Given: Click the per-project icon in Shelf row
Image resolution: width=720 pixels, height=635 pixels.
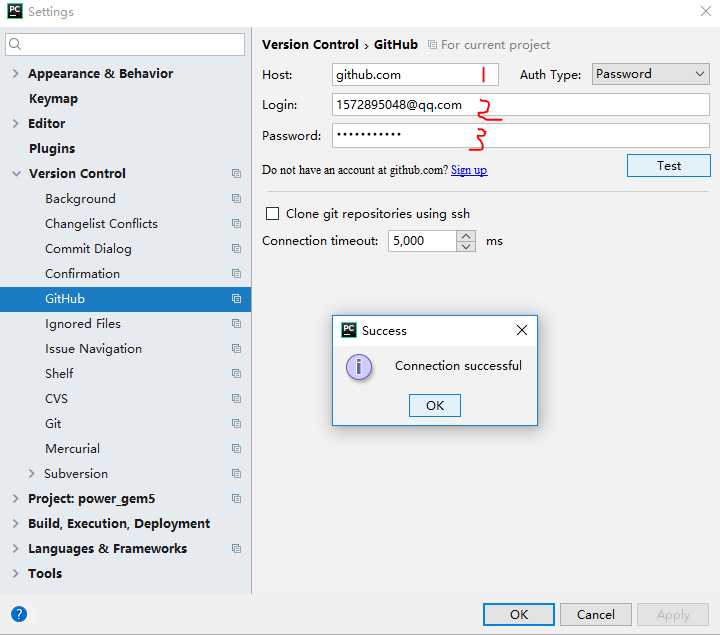Looking at the screenshot, I should 236,373.
